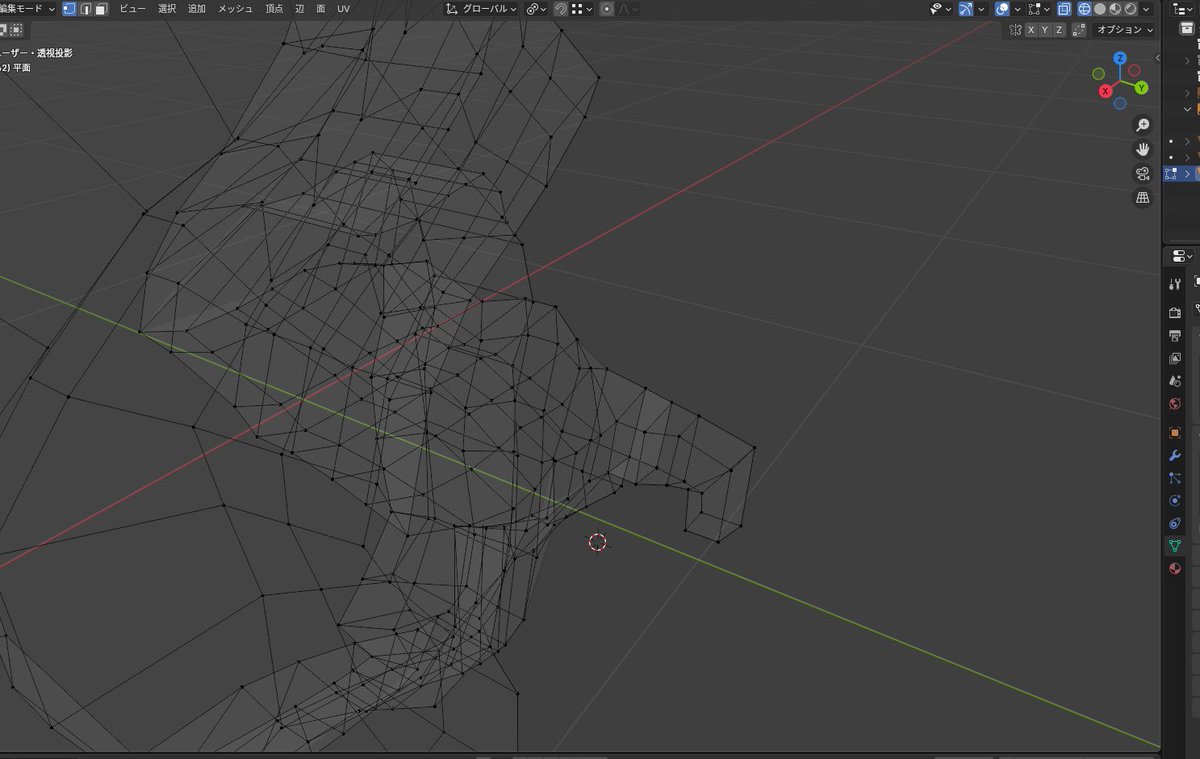
Task: Click X axis on navigation gizmo
Action: click(x=1106, y=91)
